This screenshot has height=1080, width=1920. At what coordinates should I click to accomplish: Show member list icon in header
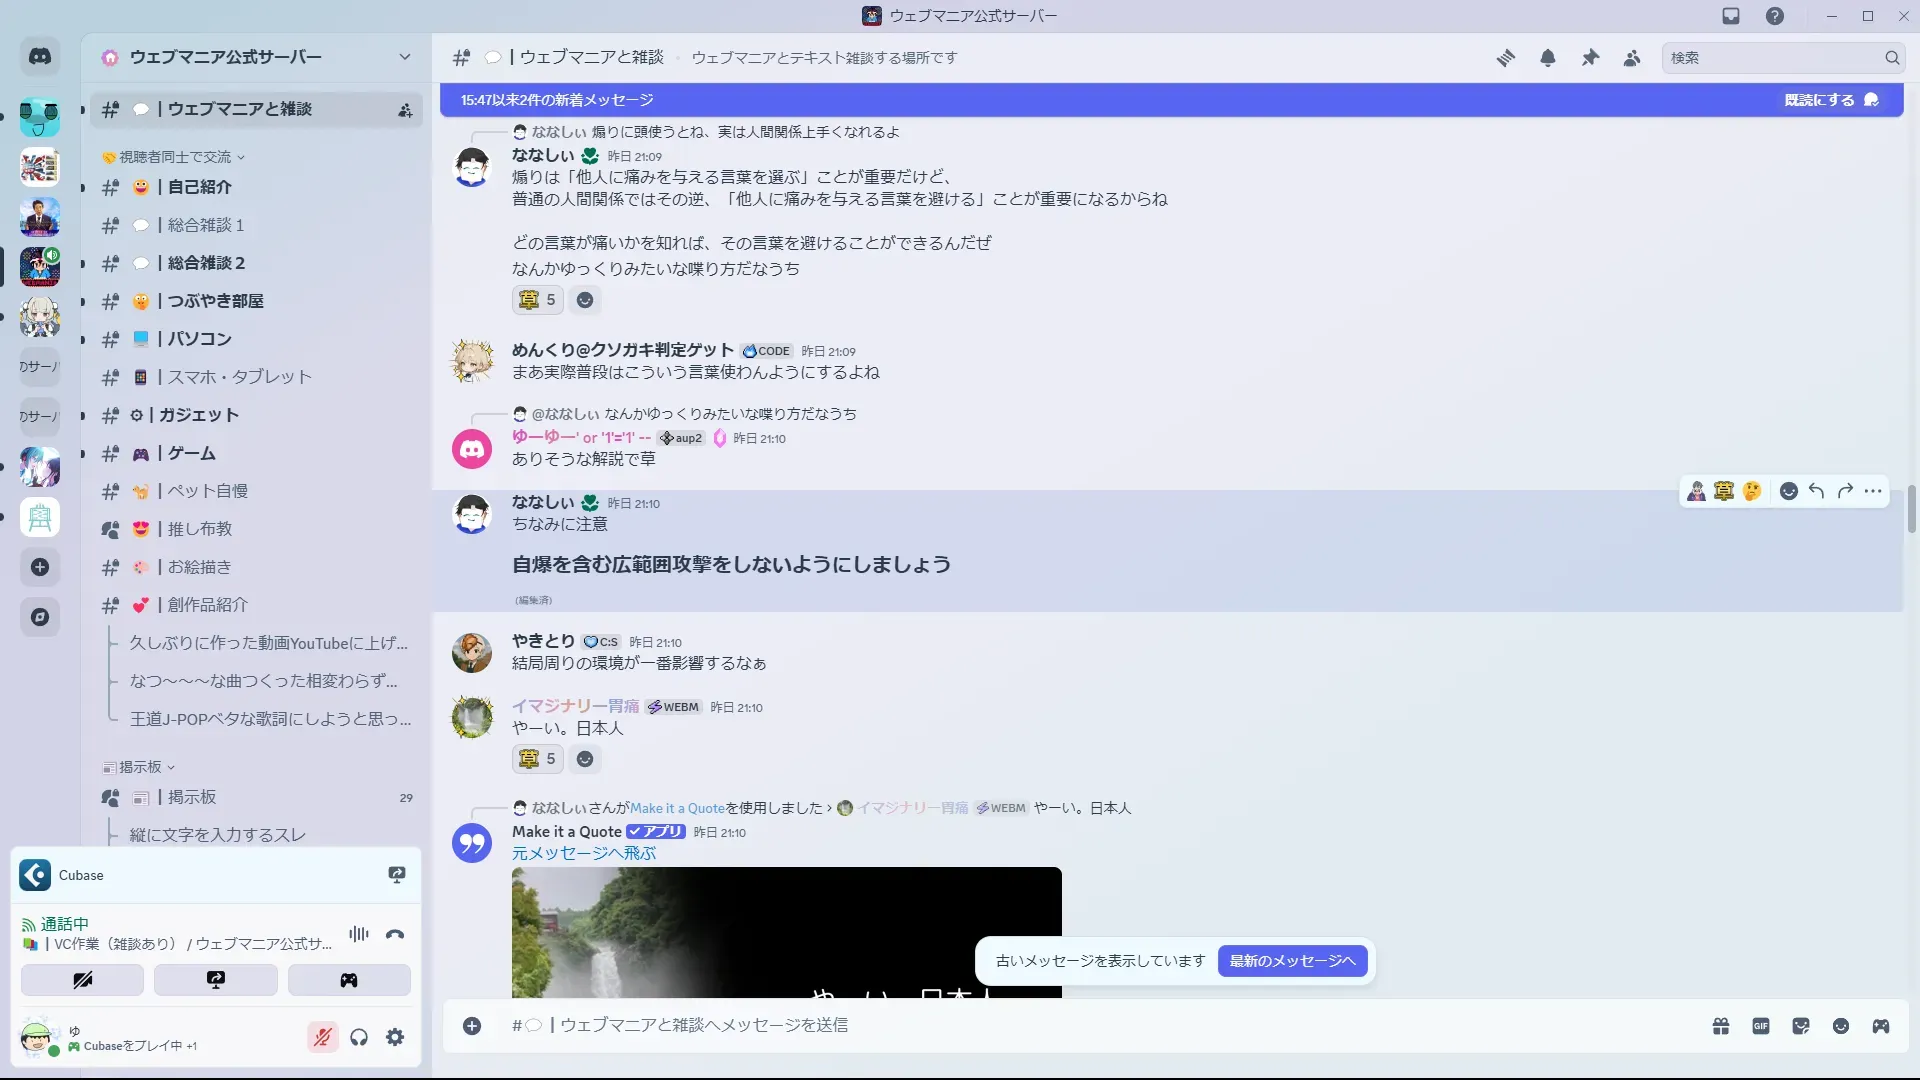[1632, 58]
